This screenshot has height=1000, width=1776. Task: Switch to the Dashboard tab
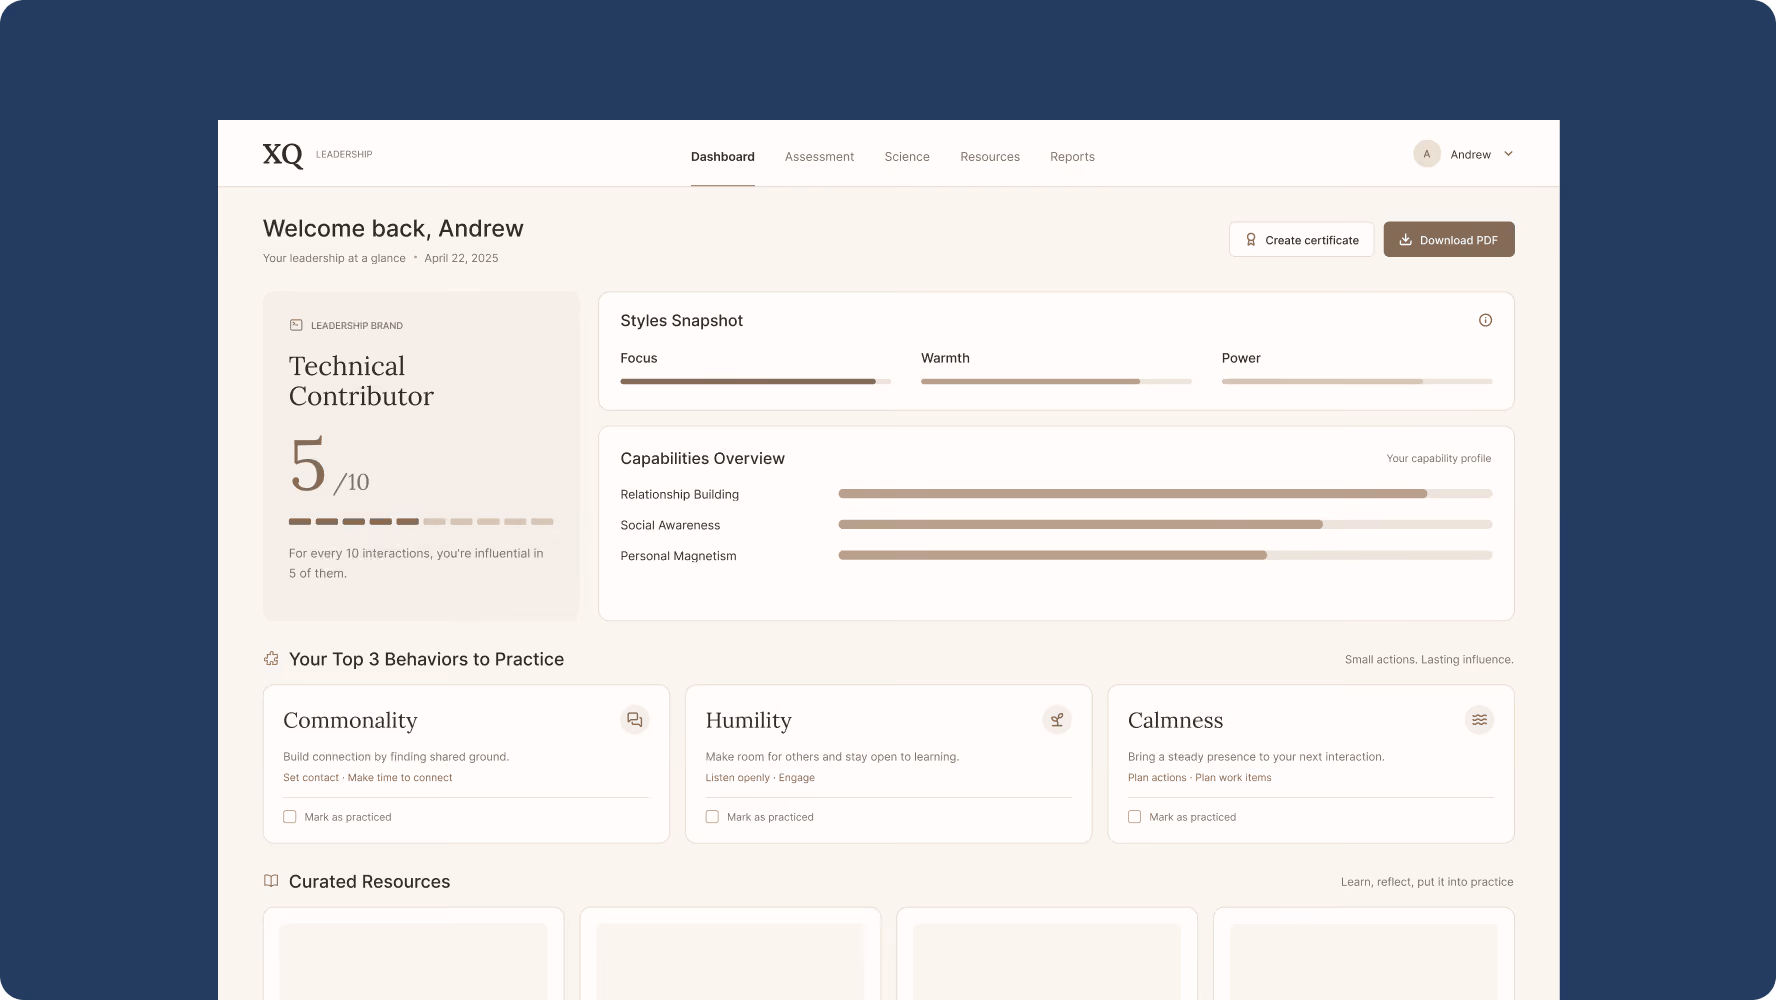coord(723,157)
